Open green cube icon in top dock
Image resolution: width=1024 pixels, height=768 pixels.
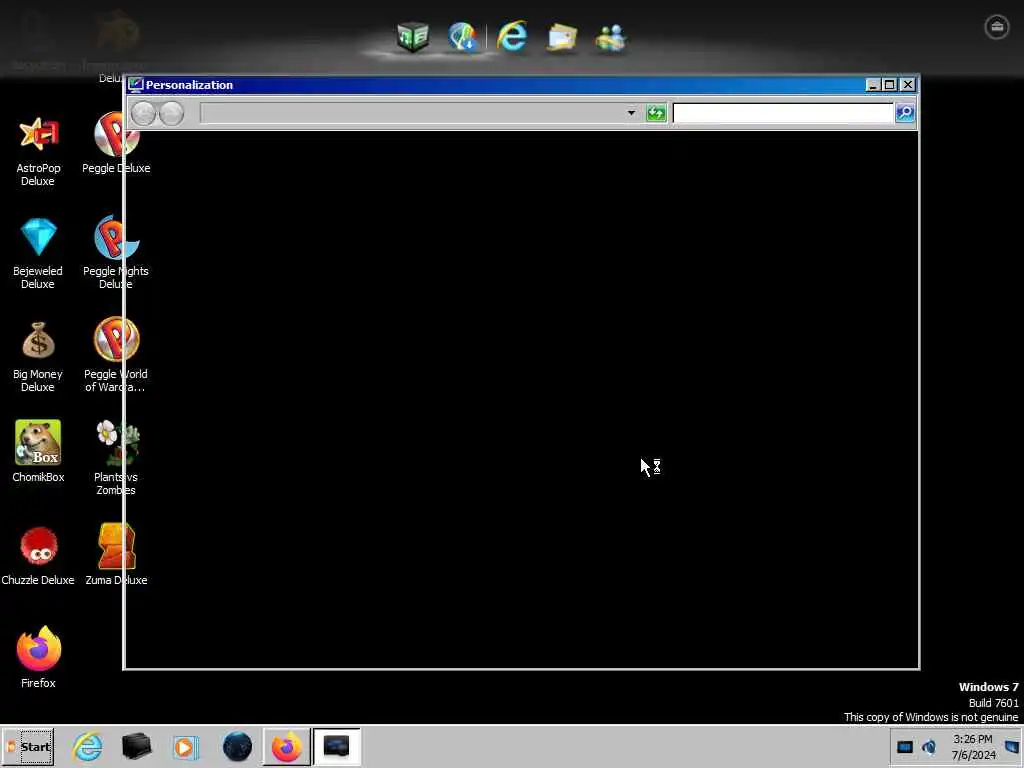(413, 36)
